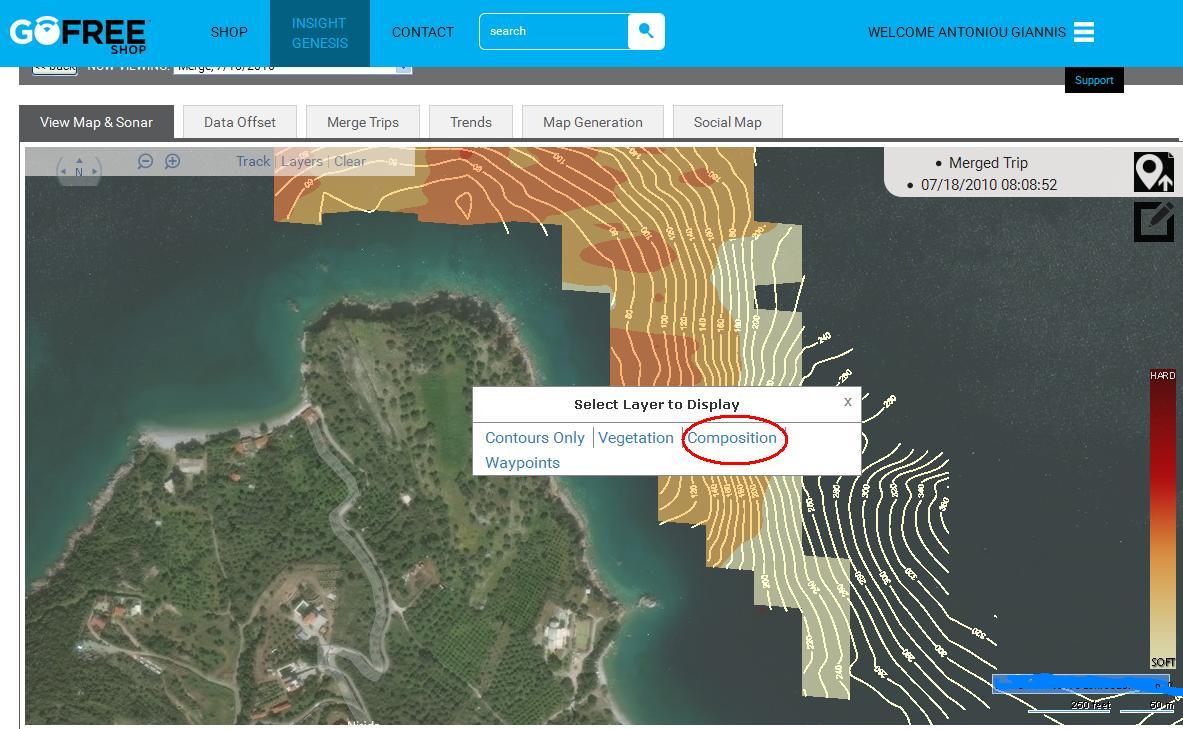Switch to the Social Map tab
This screenshot has width=1183, height=729.
(727, 122)
